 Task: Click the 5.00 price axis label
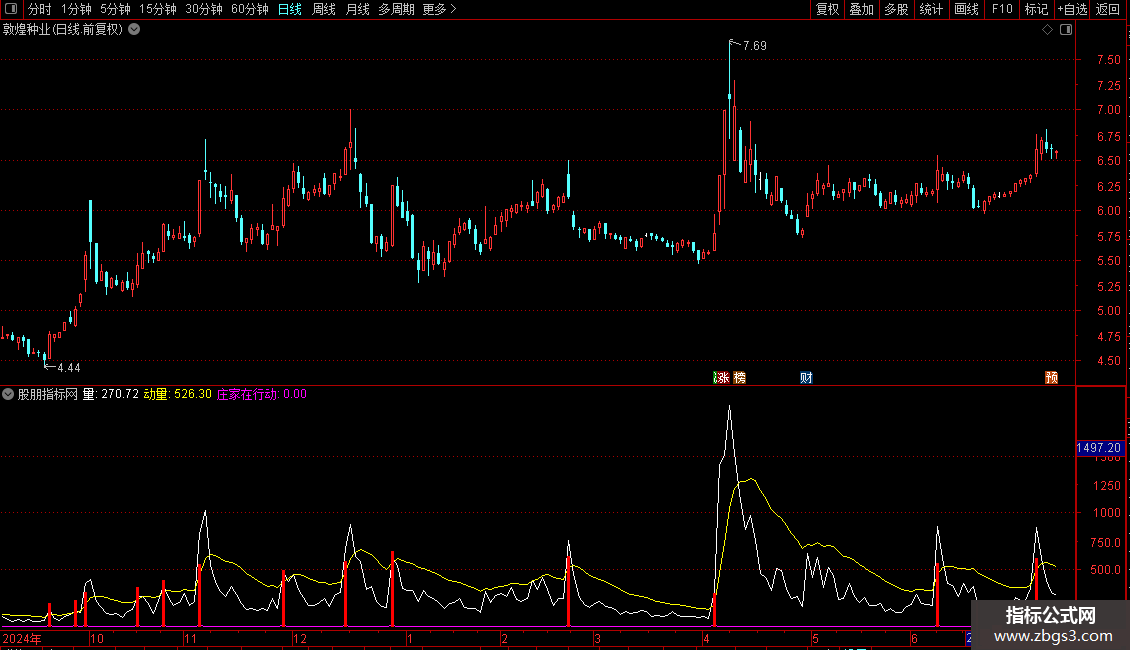click(1108, 311)
